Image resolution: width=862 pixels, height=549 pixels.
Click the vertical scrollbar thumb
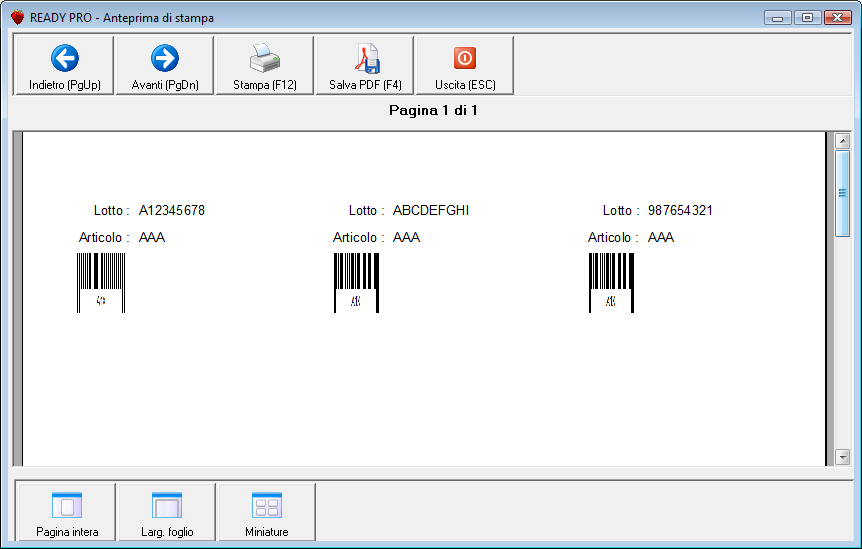click(842, 193)
